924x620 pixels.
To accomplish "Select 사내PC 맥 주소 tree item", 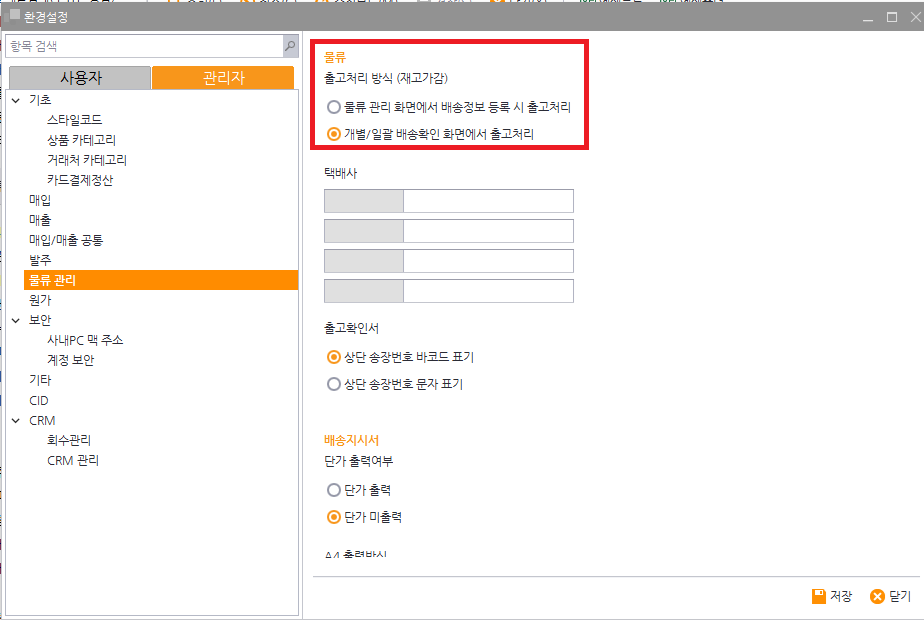I will click(x=85, y=340).
